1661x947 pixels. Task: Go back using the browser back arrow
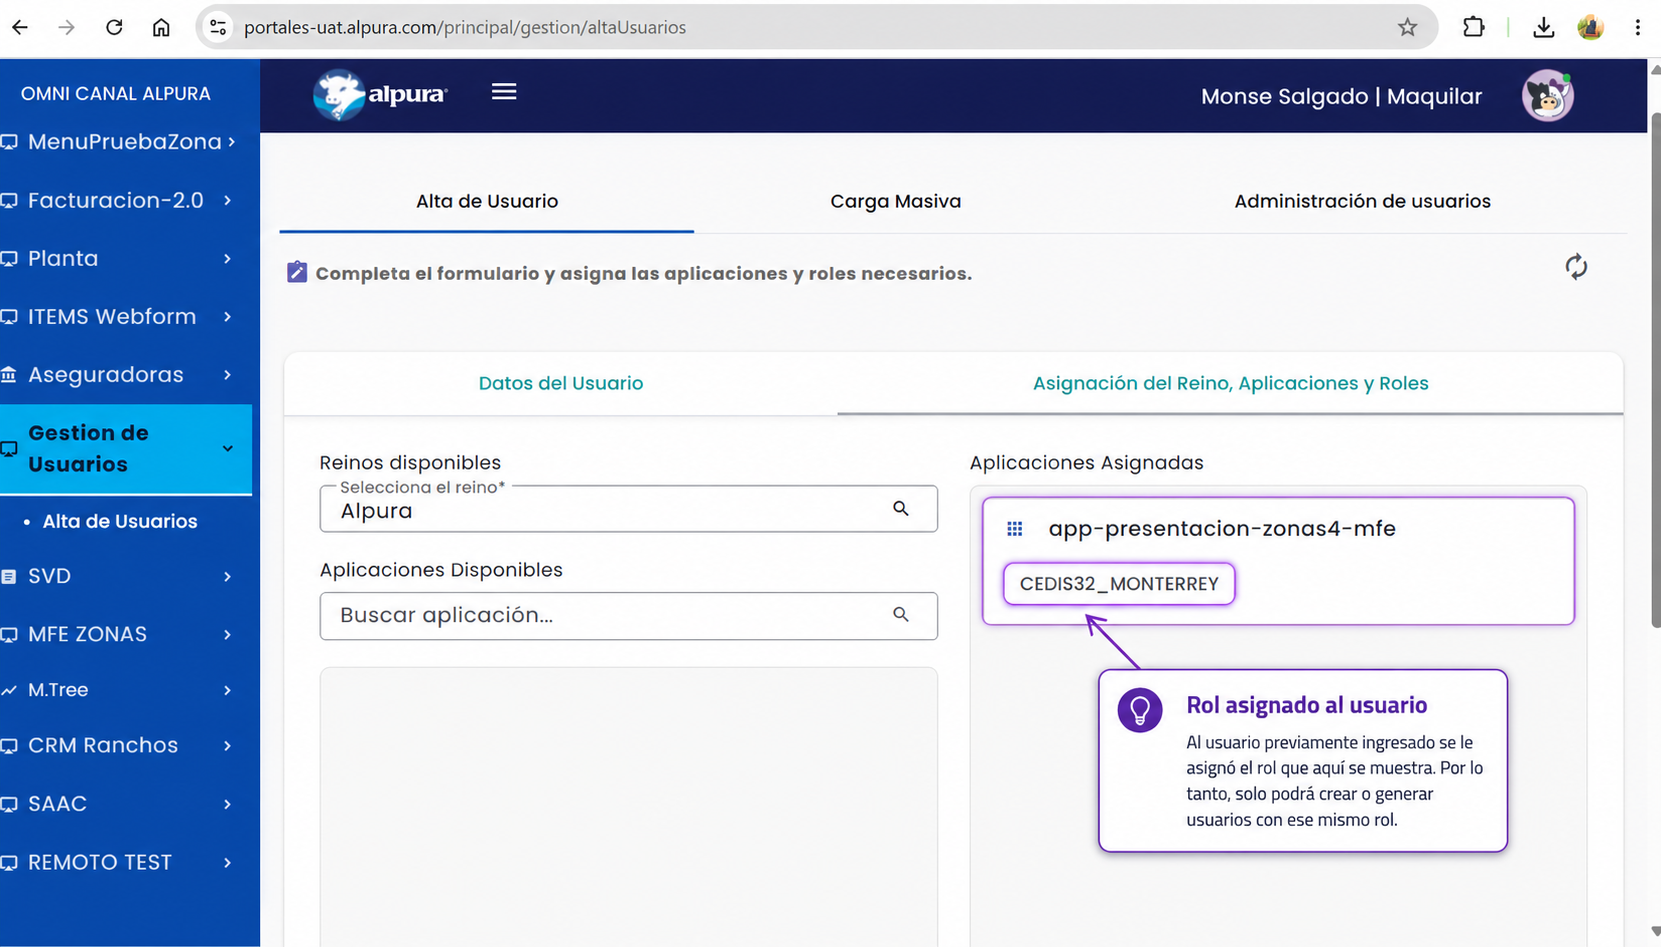(20, 27)
